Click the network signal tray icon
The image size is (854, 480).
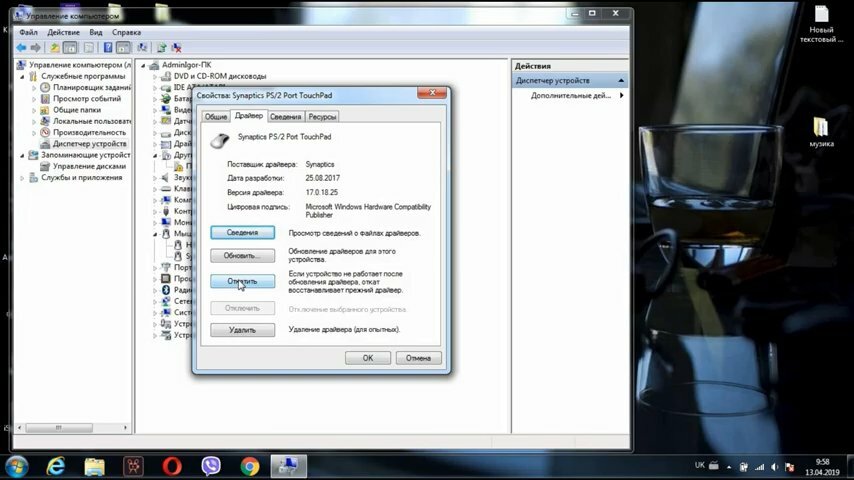(759, 467)
